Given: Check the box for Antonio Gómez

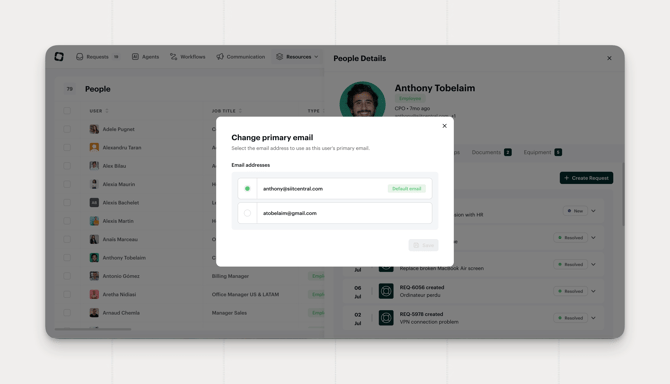Looking at the screenshot, I should click(x=67, y=276).
